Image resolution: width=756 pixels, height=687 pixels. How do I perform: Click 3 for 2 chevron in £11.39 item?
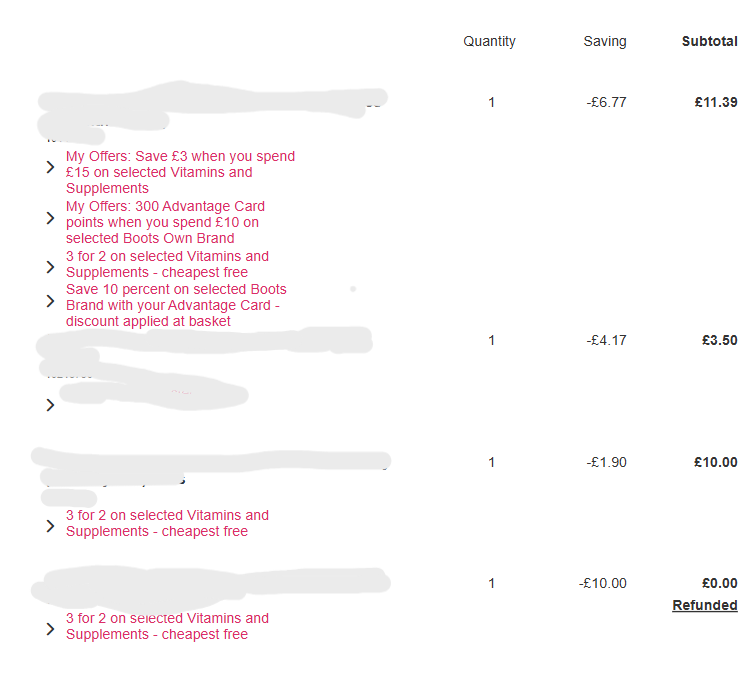(50, 267)
